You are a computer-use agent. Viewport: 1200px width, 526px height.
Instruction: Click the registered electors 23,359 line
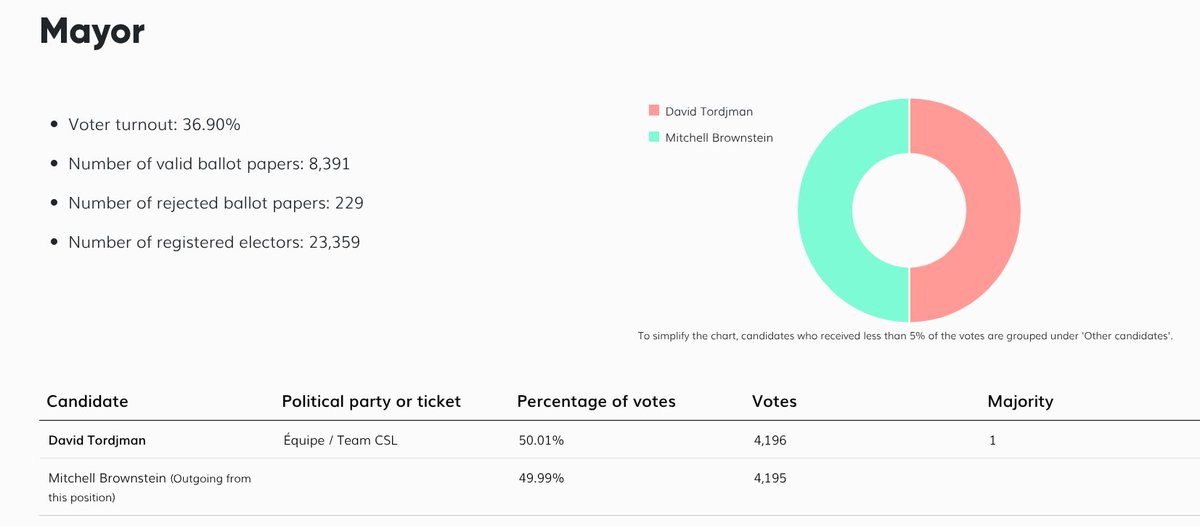(x=214, y=242)
